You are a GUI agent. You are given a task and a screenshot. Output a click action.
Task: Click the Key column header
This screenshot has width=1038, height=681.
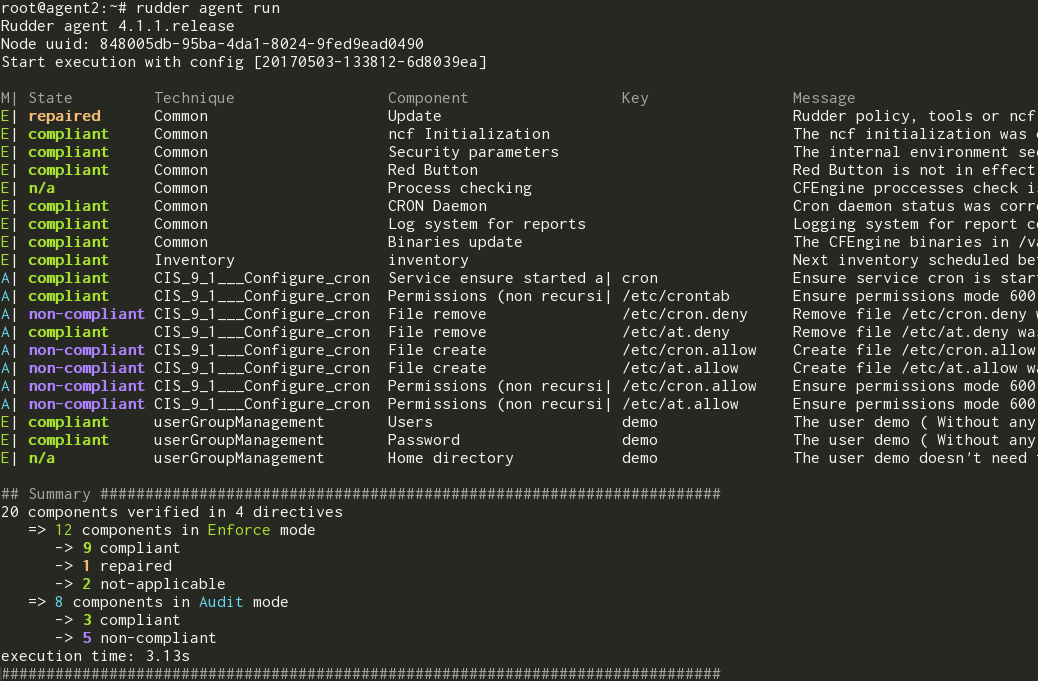[x=635, y=98]
